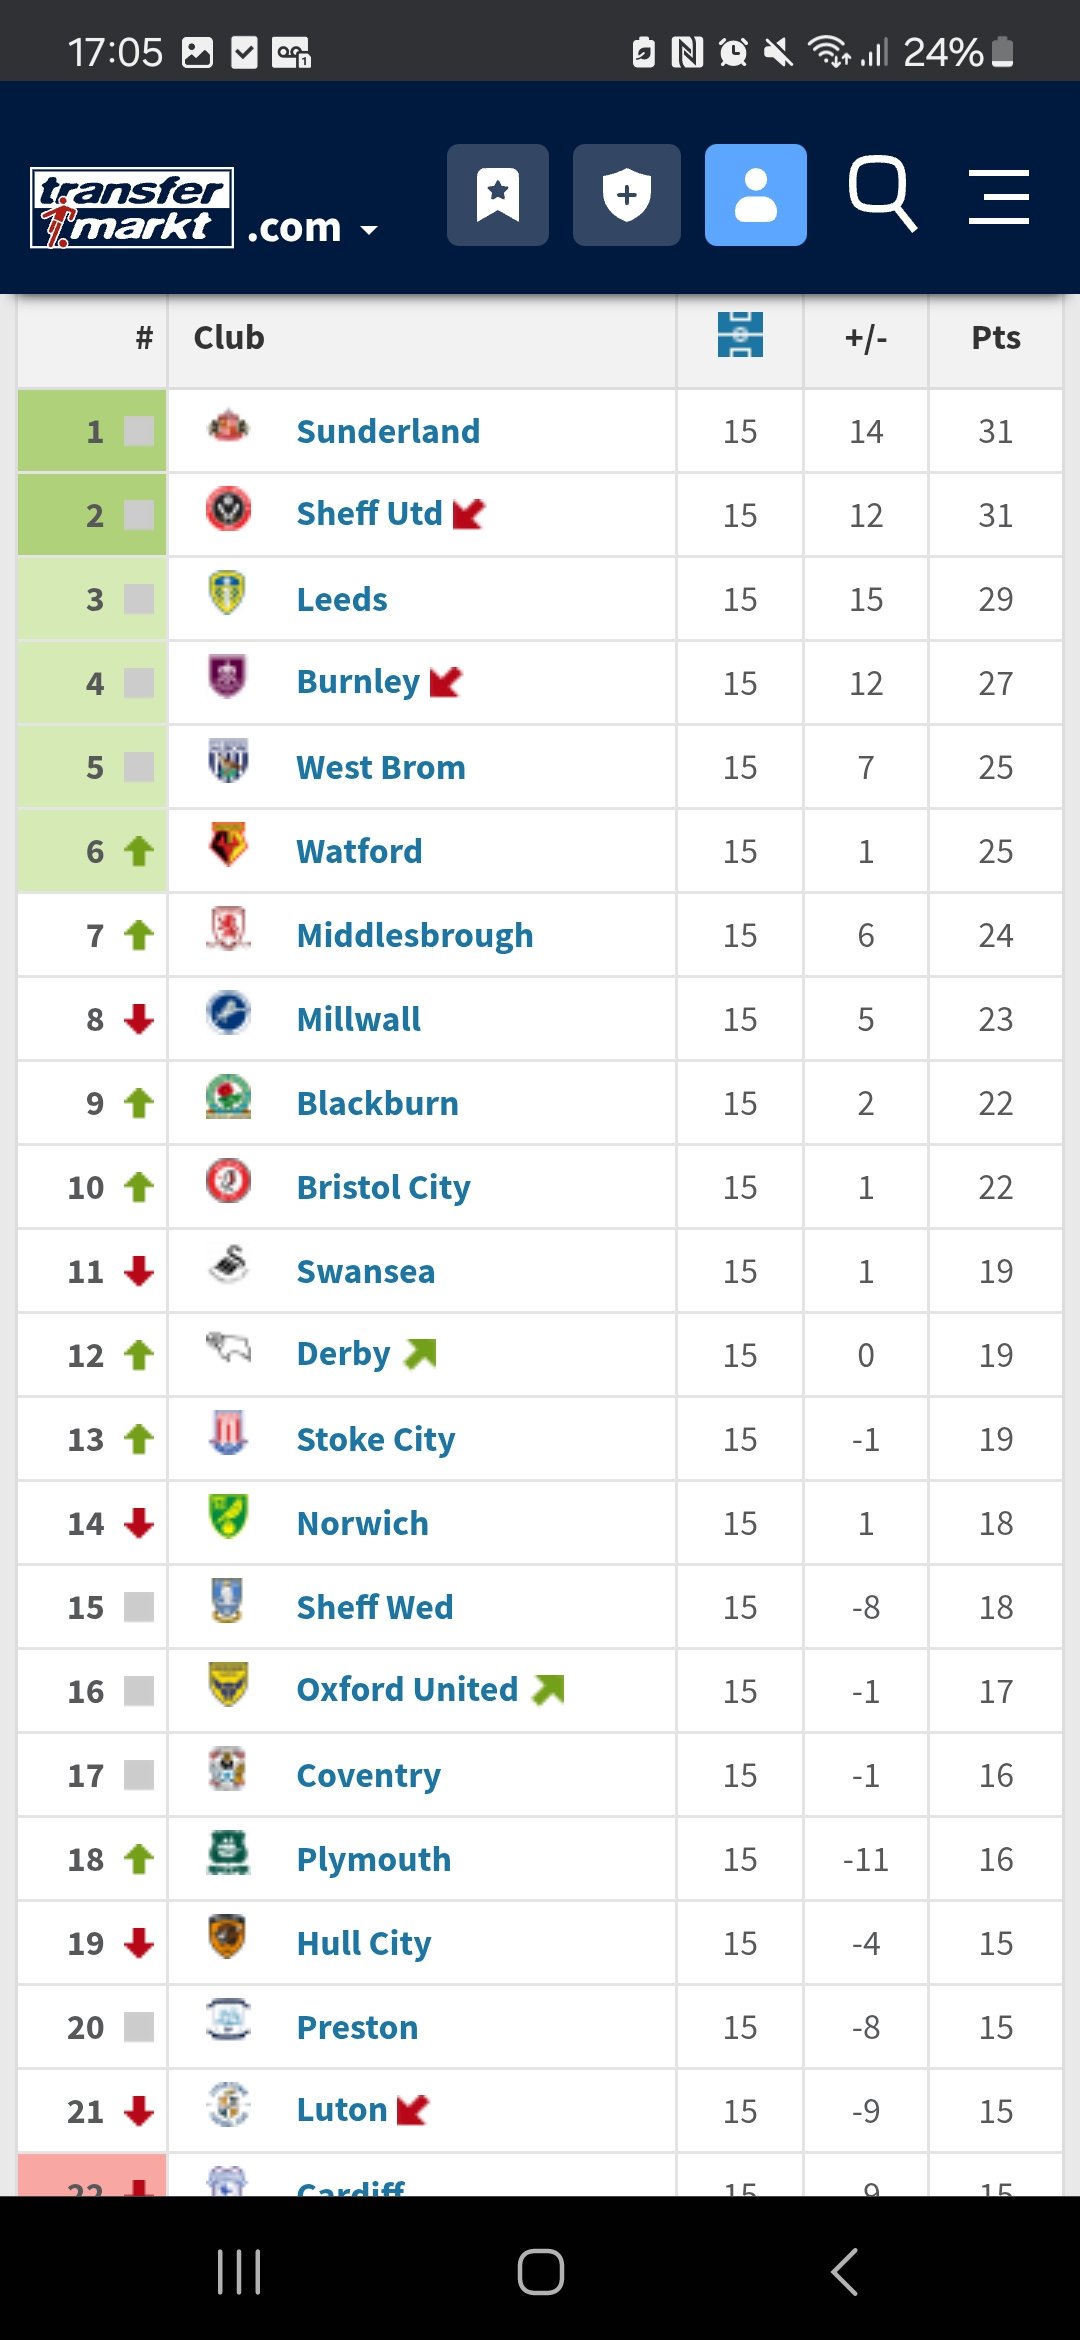Screen dimensions: 1080x2340
Task: Open Android recent apps button
Action: point(239,2271)
